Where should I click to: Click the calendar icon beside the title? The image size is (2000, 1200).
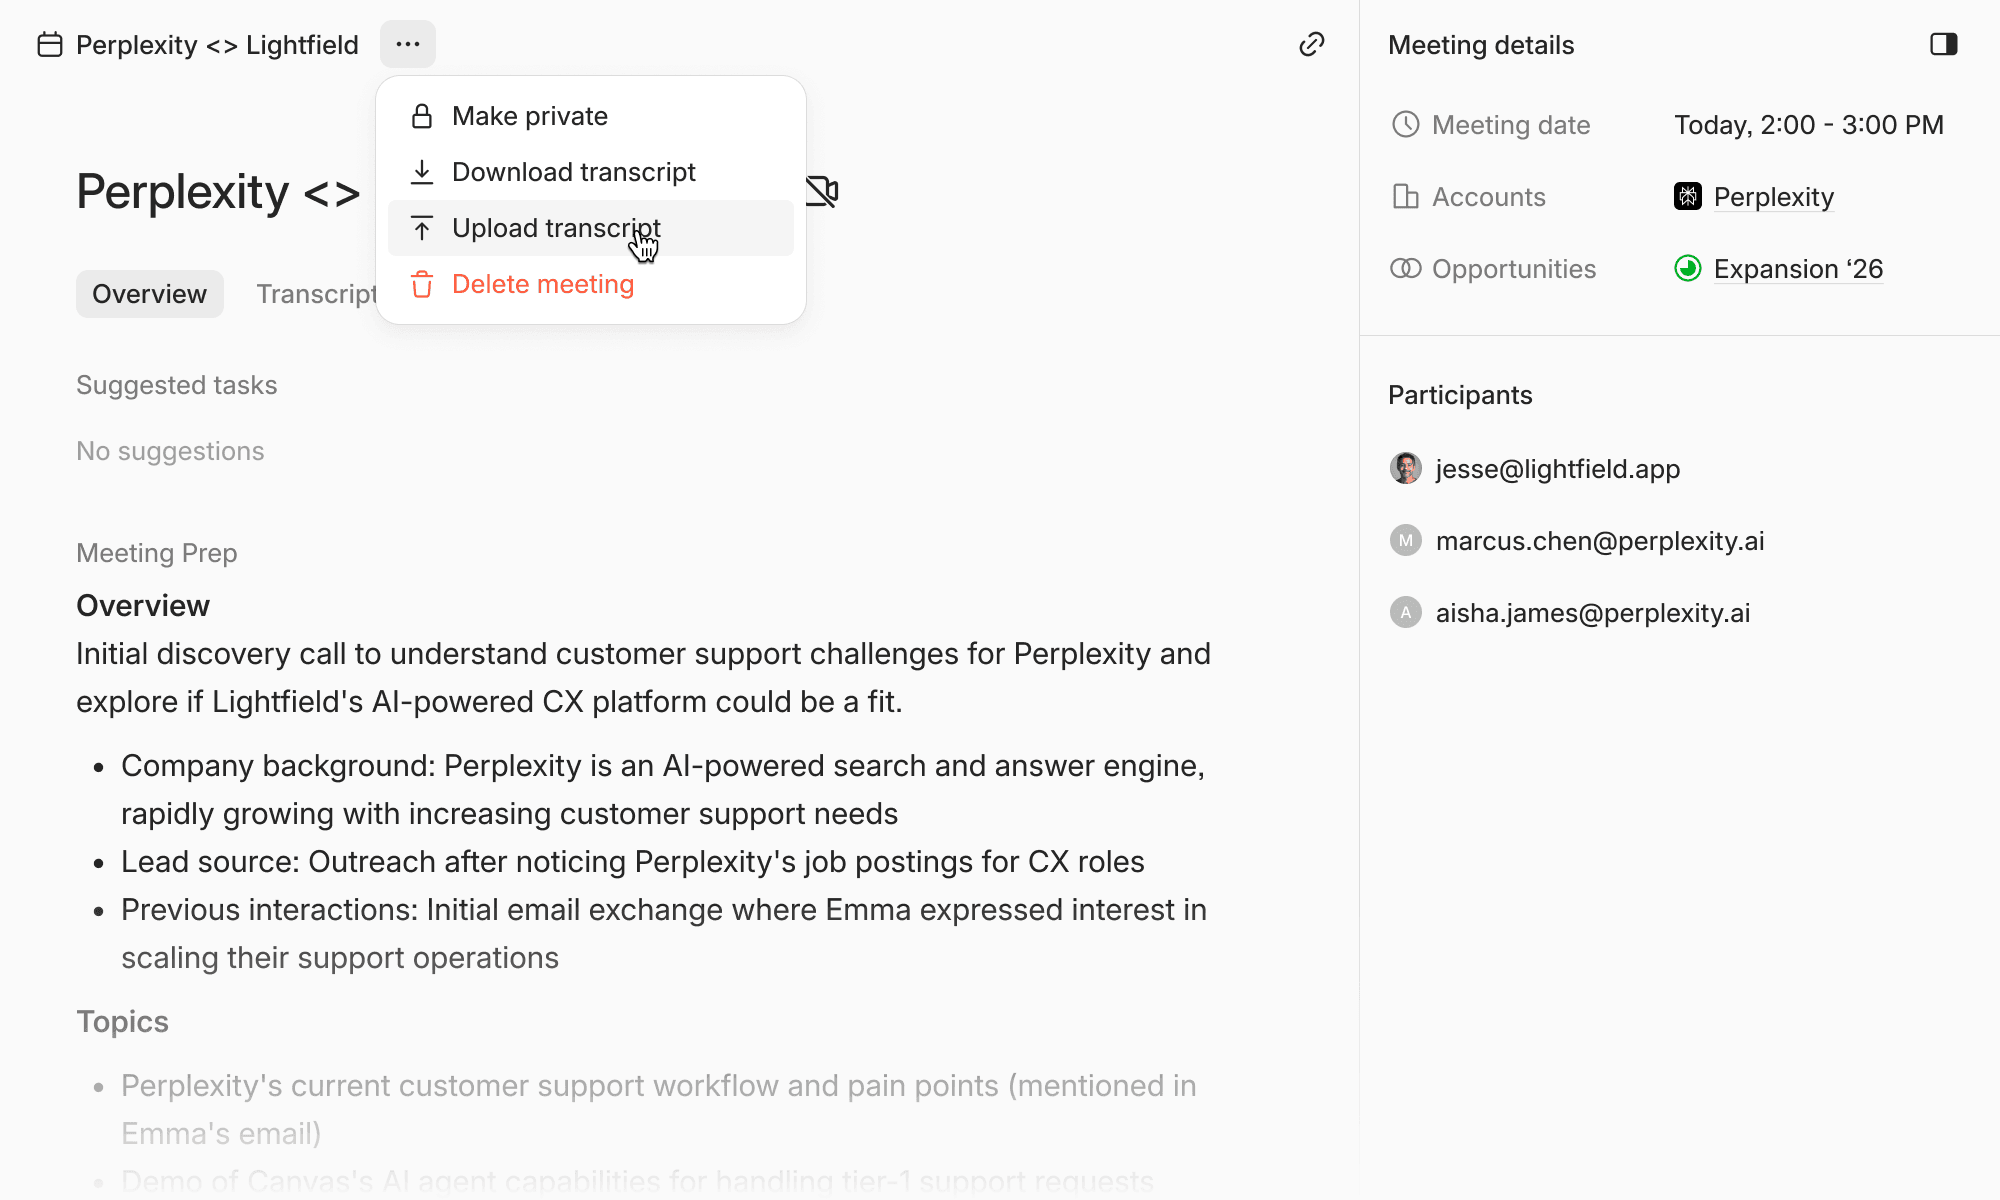[x=49, y=45]
